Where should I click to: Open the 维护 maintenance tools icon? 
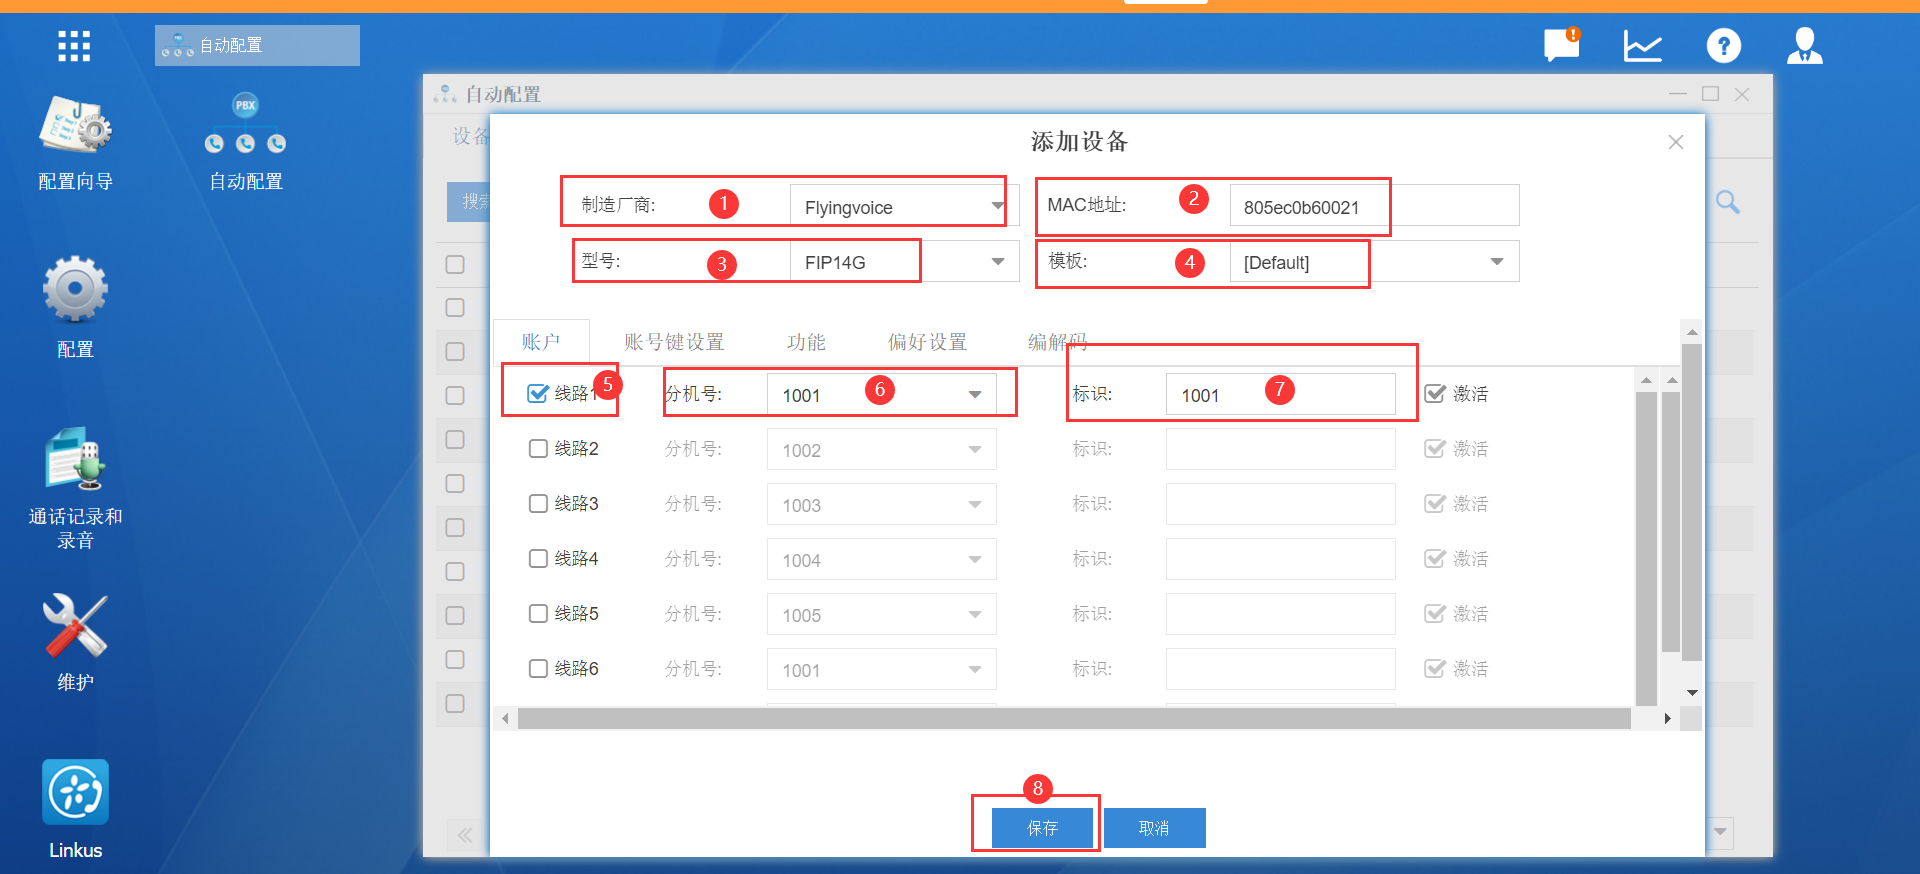pyautogui.click(x=75, y=626)
